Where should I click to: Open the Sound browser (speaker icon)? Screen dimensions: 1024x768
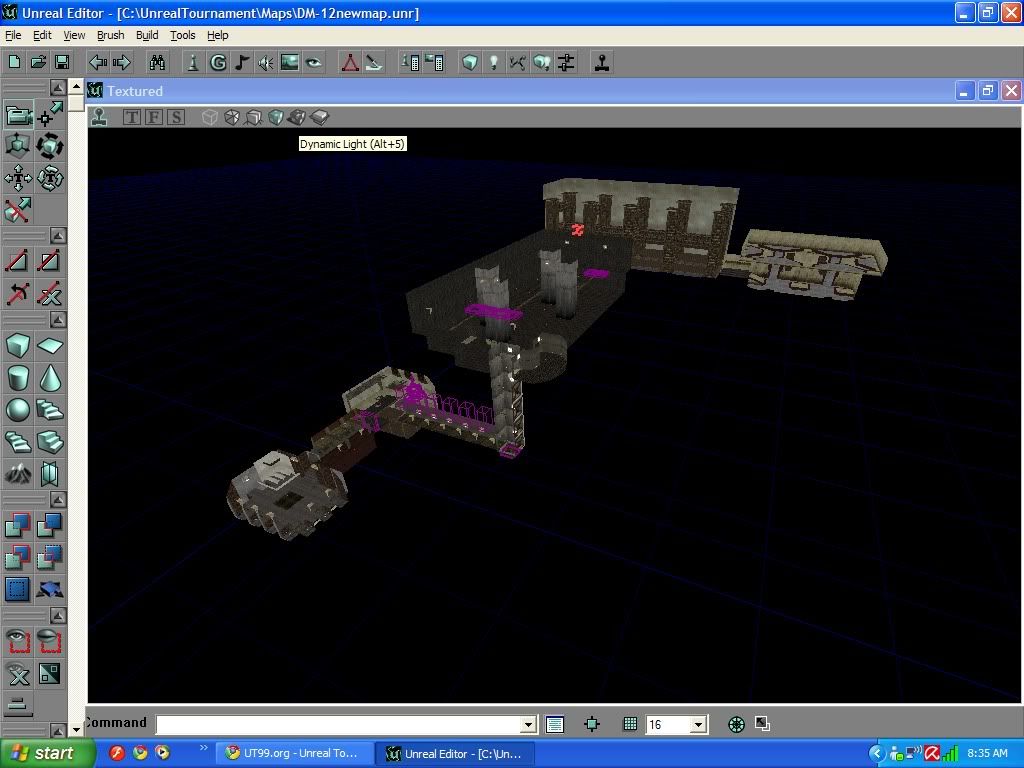[266, 63]
